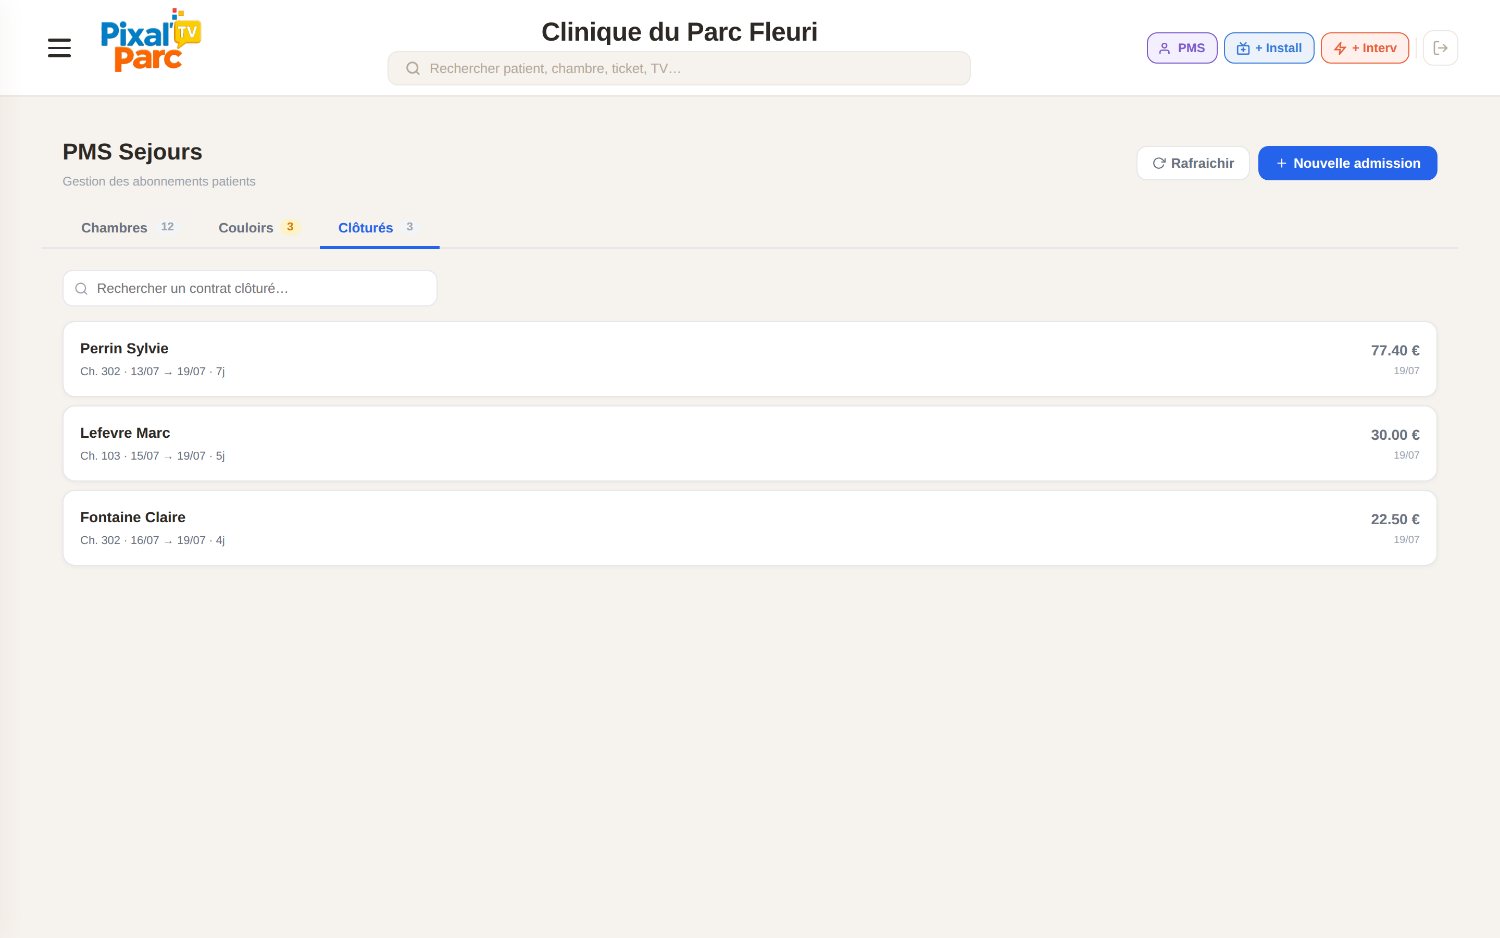Image resolution: width=1500 pixels, height=938 pixels.
Task: Switch to the Chambres tab
Action: point(128,228)
